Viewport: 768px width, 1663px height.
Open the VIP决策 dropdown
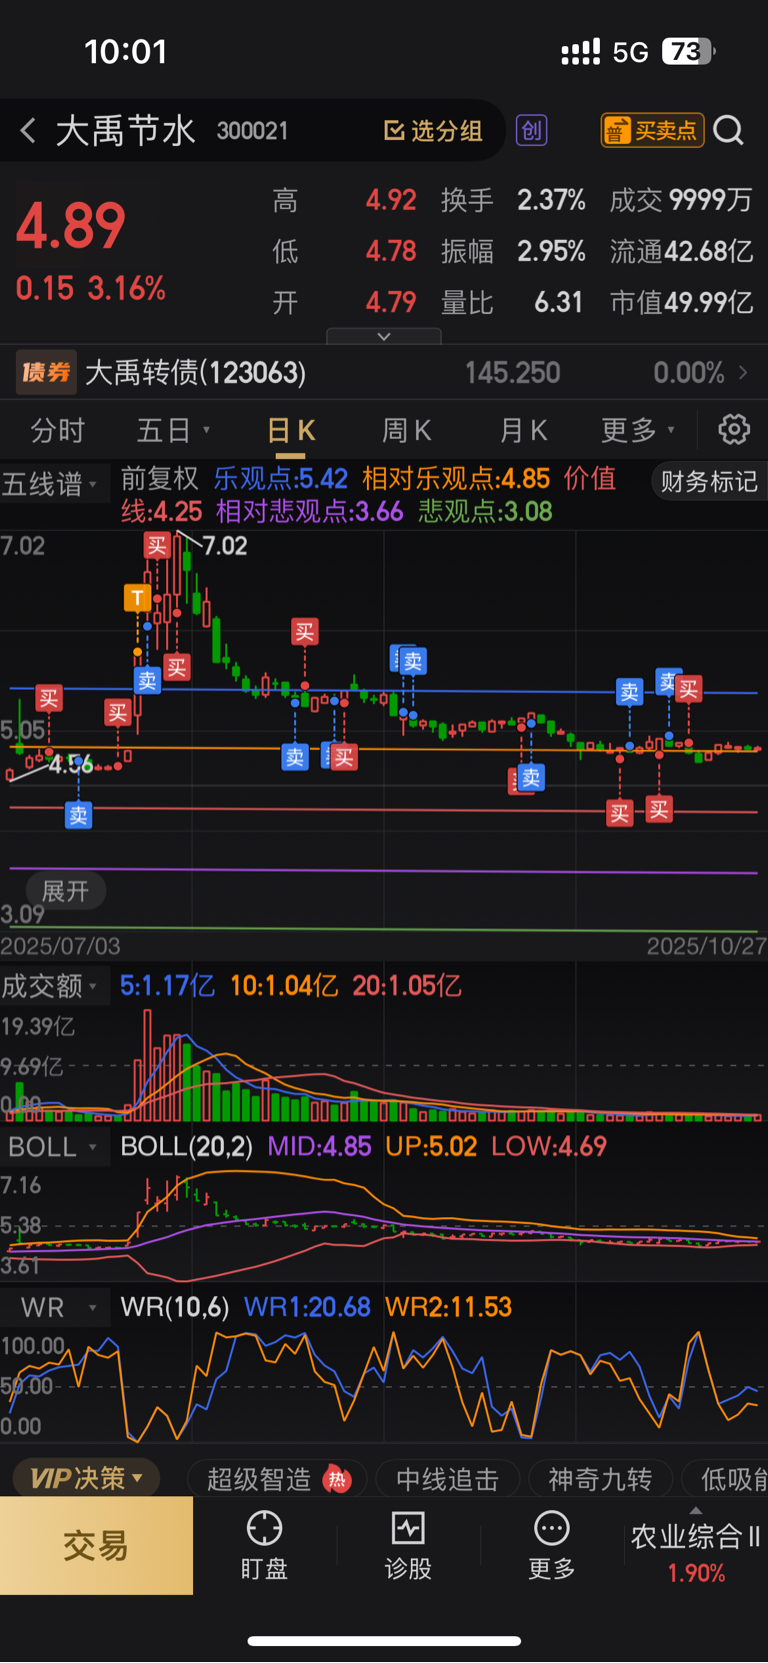87,1478
